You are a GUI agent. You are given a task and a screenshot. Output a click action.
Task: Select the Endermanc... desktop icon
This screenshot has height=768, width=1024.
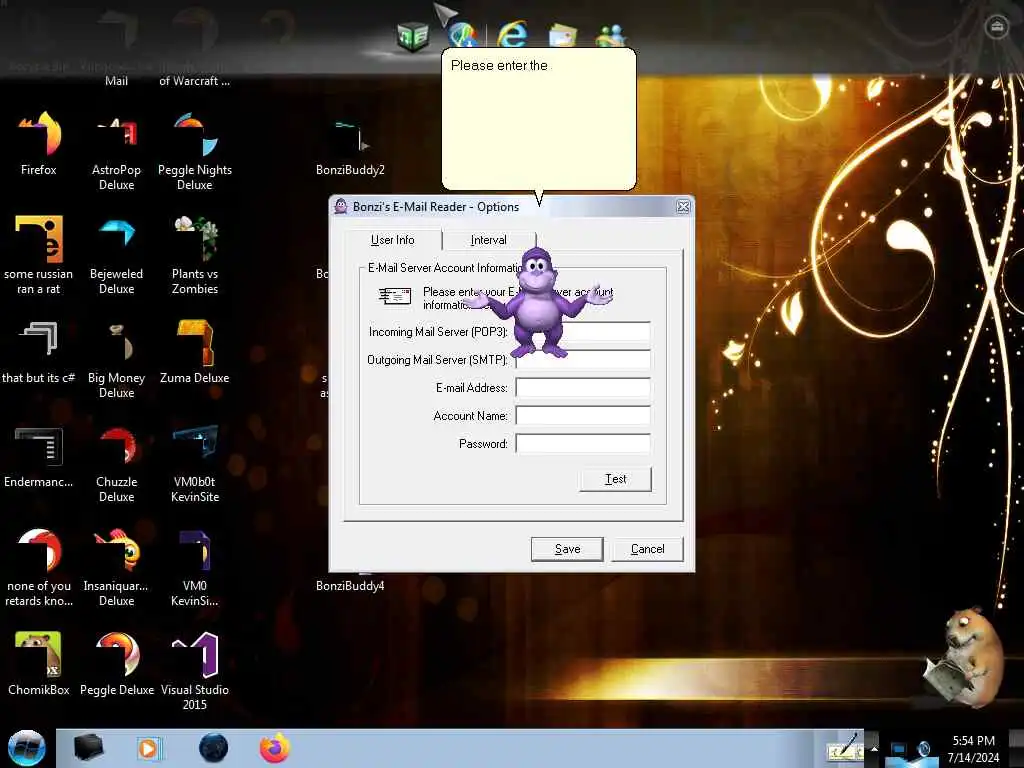[39, 456]
